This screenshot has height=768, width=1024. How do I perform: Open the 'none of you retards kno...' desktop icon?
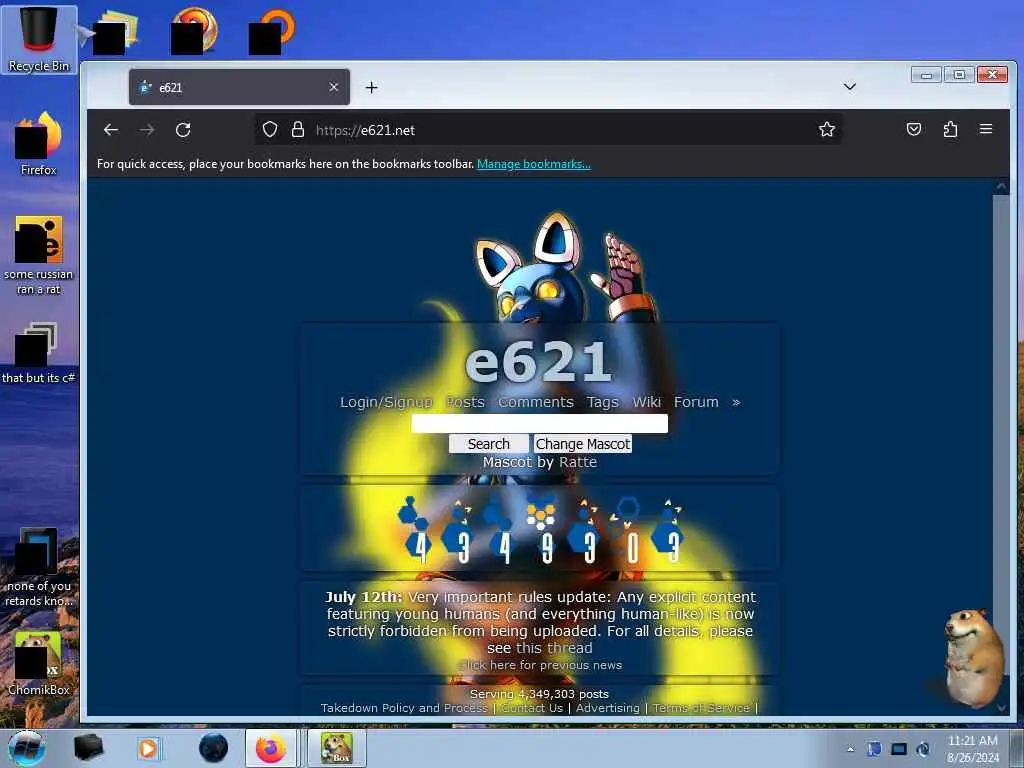click(39, 567)
